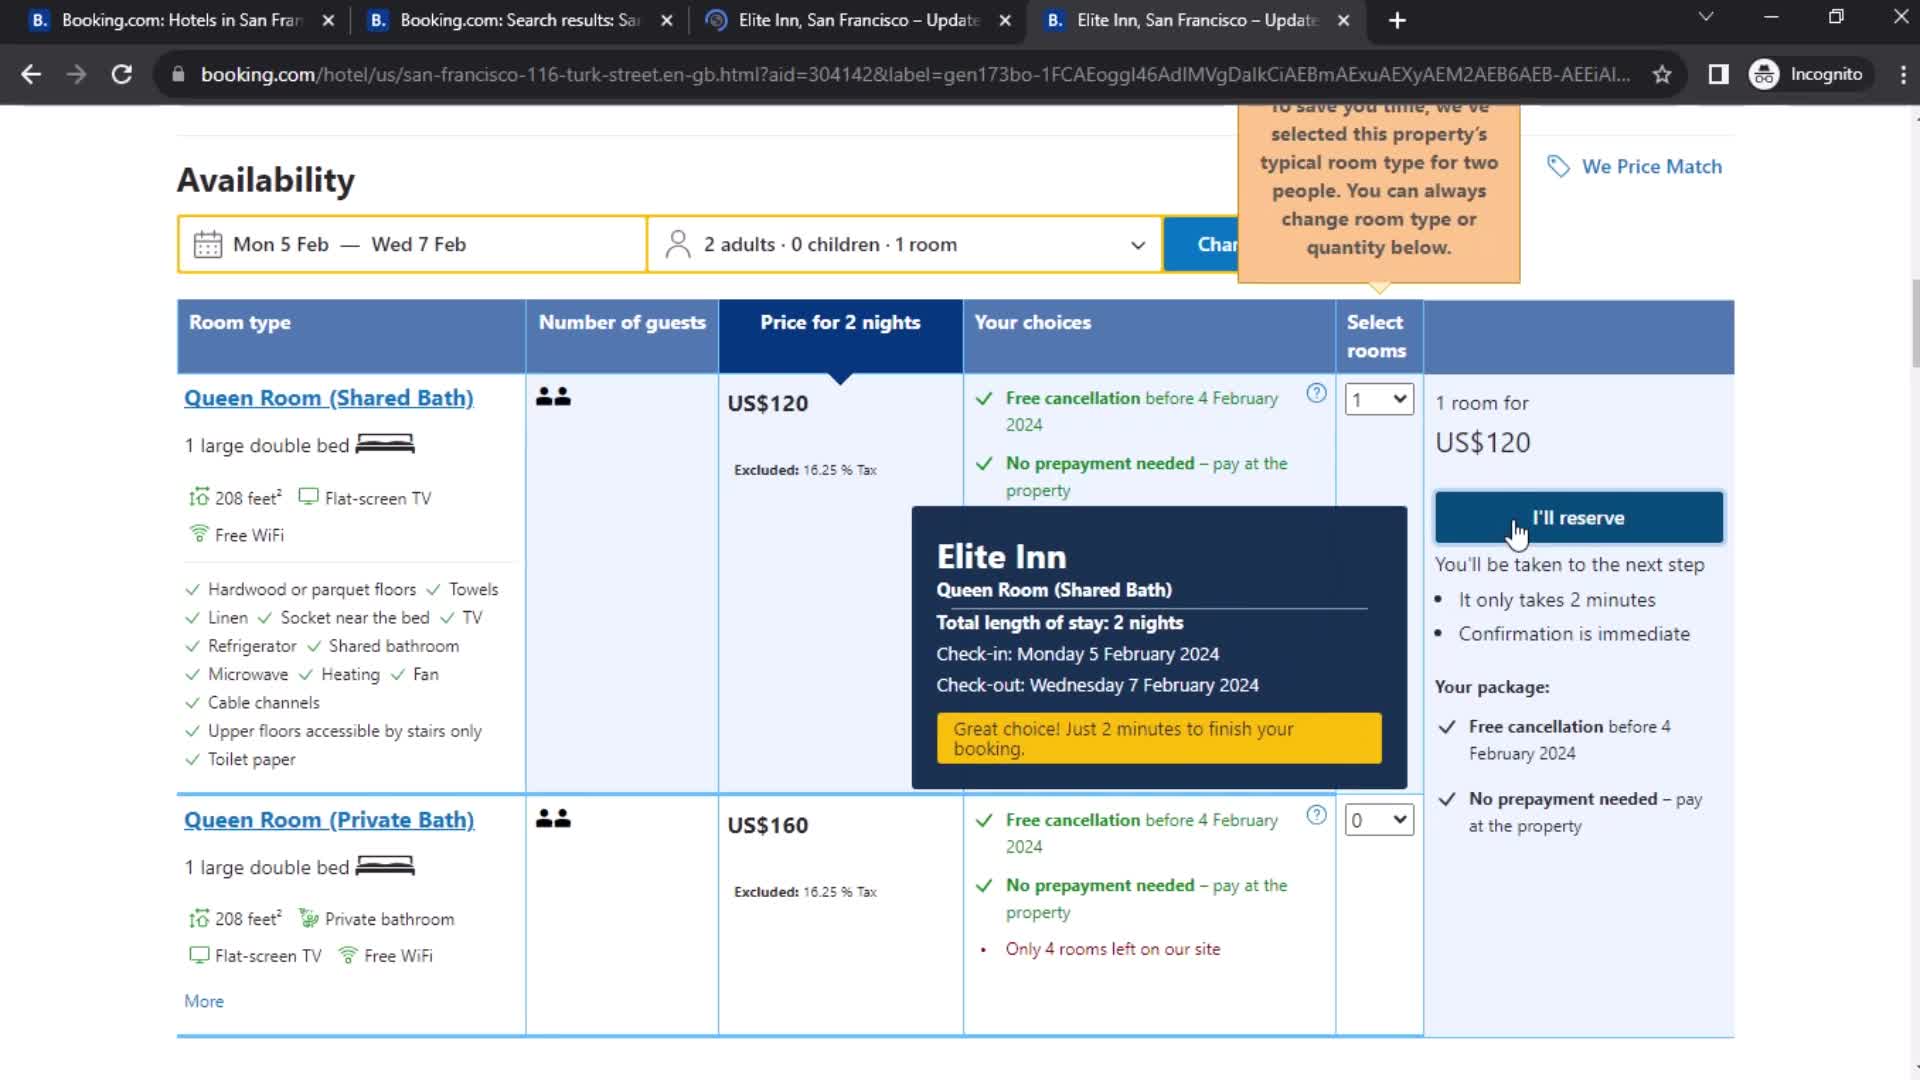Click the address bar URL
This screenshot has width=1920, height=1080.
pos(915,74)
